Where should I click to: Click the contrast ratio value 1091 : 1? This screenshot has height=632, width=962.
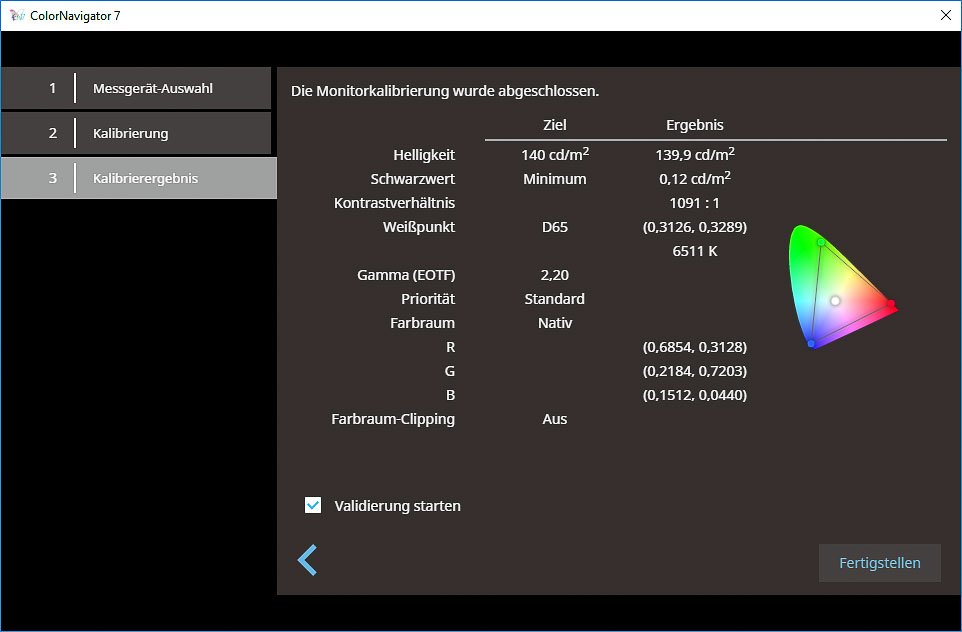pos(694,203)
